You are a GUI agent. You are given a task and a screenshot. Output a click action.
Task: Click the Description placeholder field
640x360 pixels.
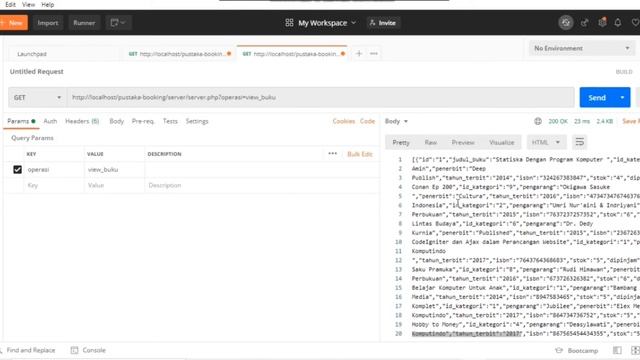click(261, 185)
